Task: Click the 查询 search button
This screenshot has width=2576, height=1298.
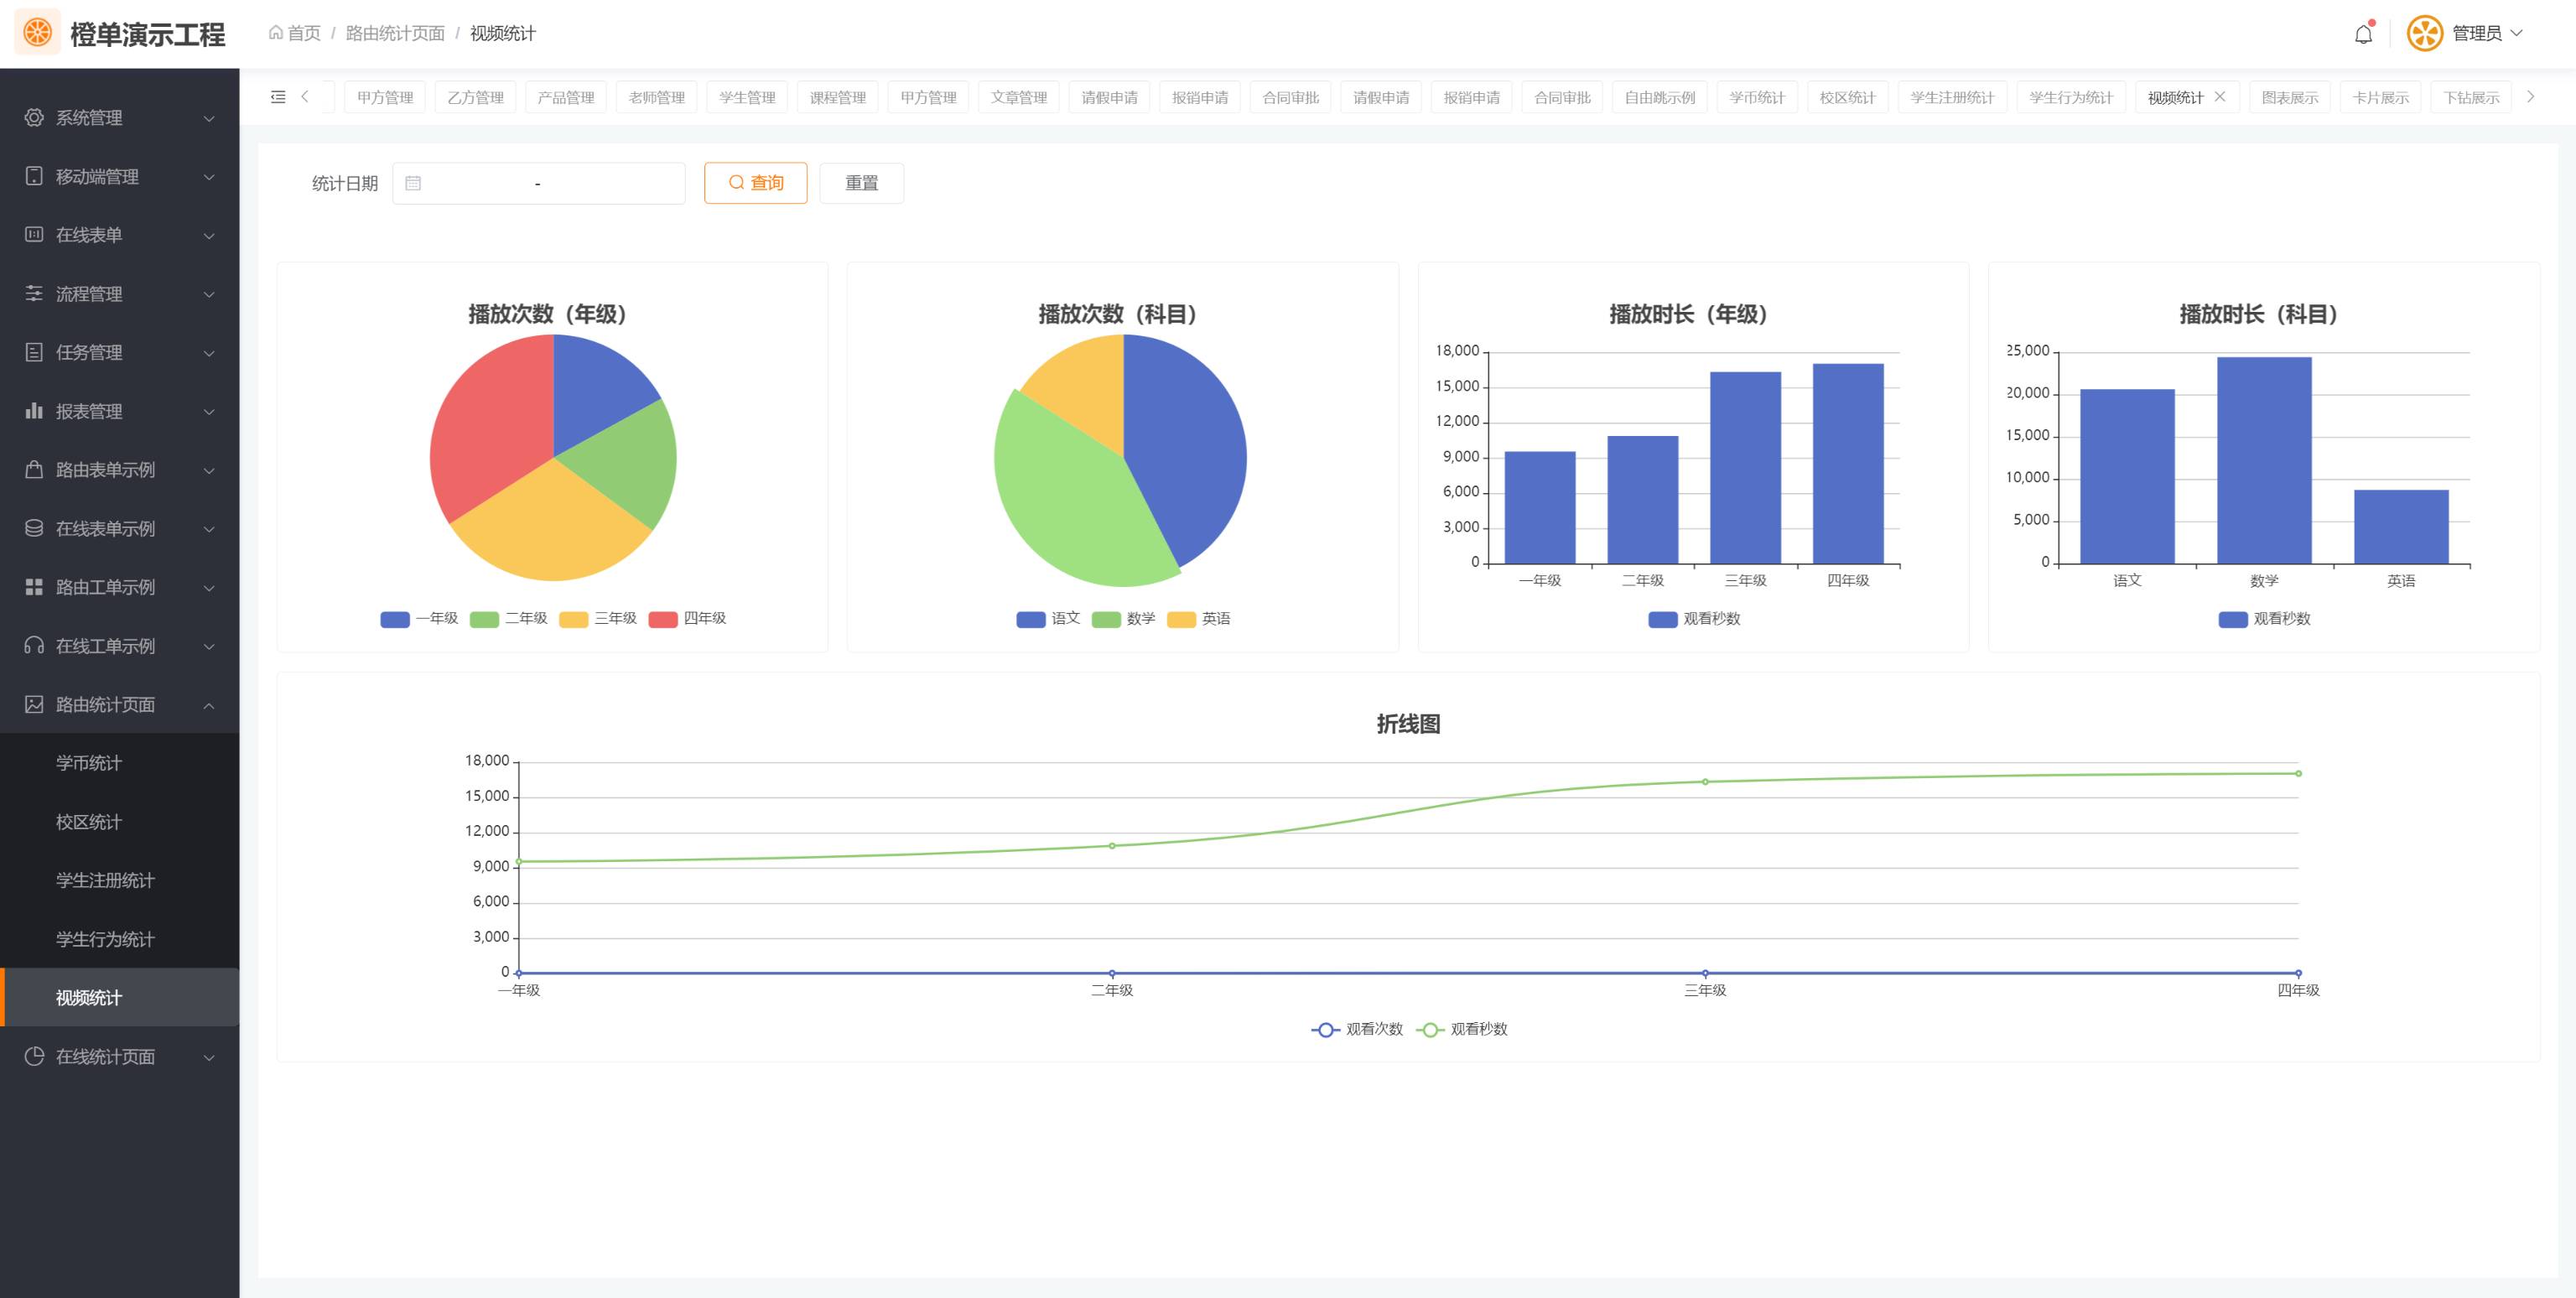Action: click(x=755, y=183)
